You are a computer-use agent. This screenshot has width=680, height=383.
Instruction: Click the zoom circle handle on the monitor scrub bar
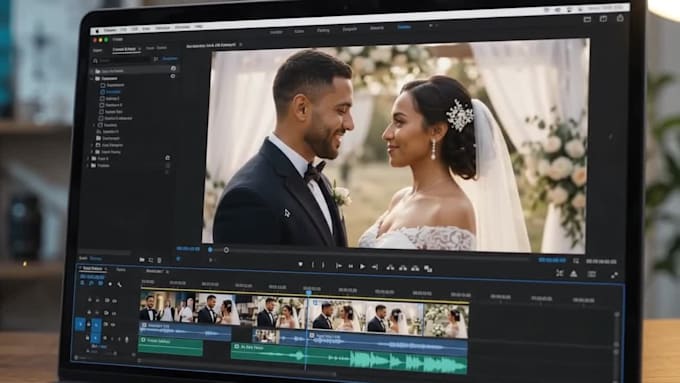coord(226,250)
